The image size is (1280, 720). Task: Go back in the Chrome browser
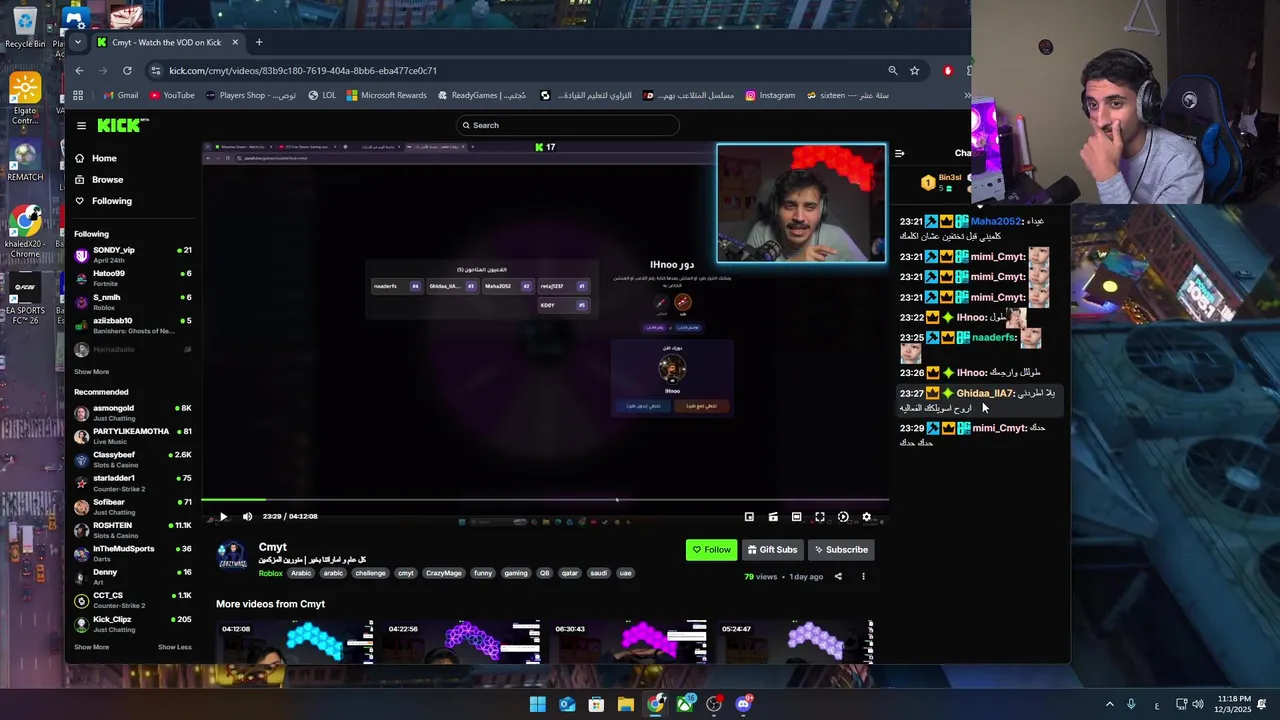click(x=80, y=71)
